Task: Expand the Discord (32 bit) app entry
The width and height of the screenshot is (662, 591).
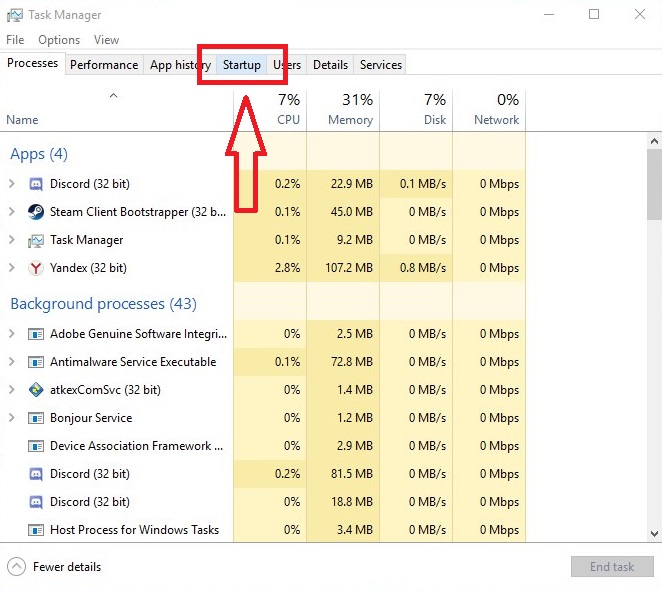Action: click(12, 184)
